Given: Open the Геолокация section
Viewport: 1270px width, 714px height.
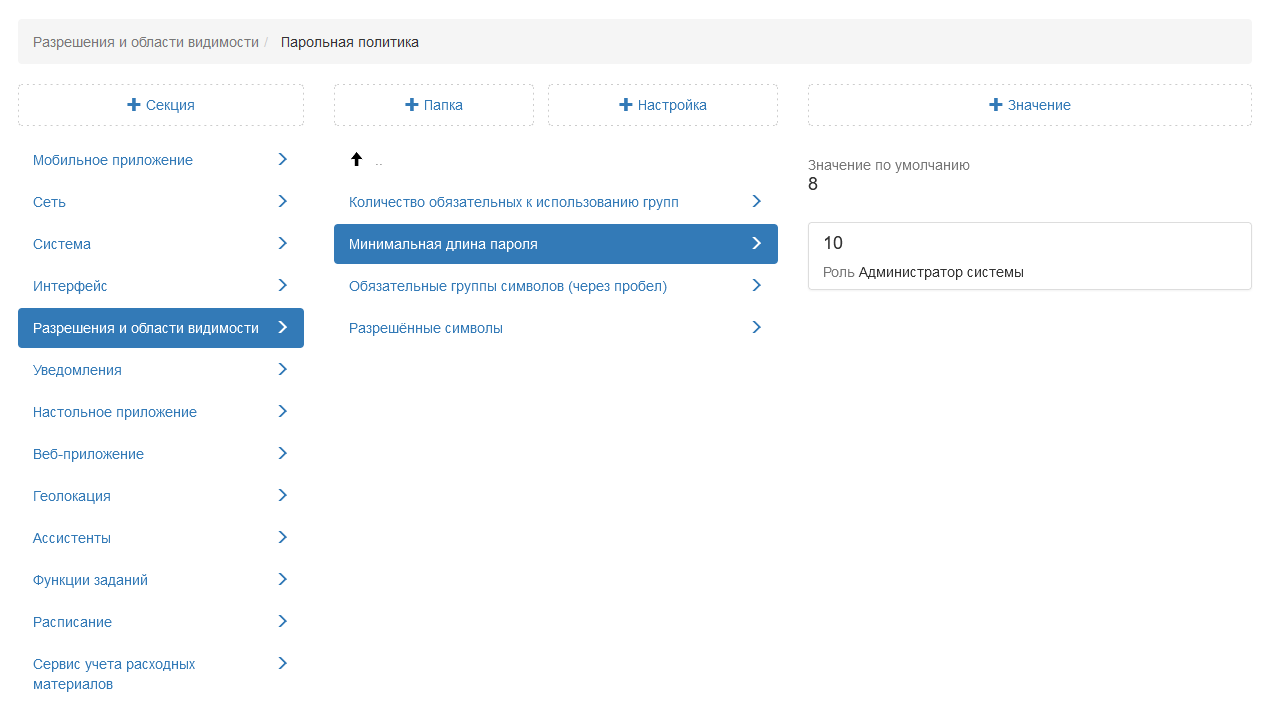Looking at the screenshot, I should [x=72, y=496].
